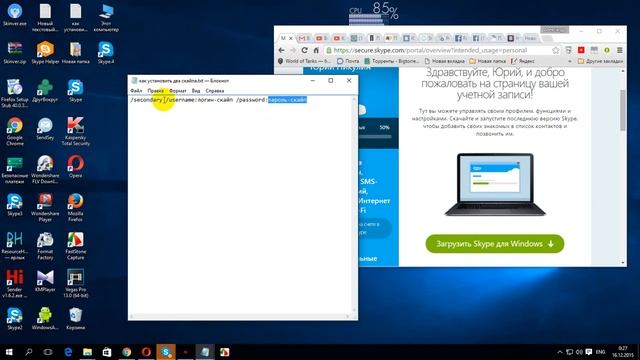Image resolution: width=640 pixels, height=360 pixels.
Task: Open the volume control in tray
Action: [x=579, y=352]
